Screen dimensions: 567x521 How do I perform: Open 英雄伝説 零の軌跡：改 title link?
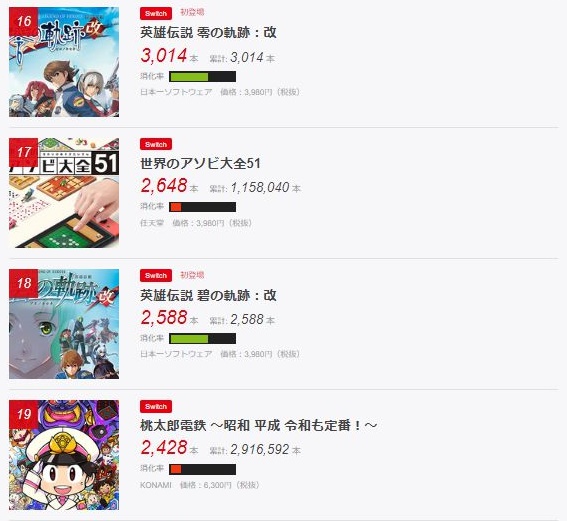208,33
